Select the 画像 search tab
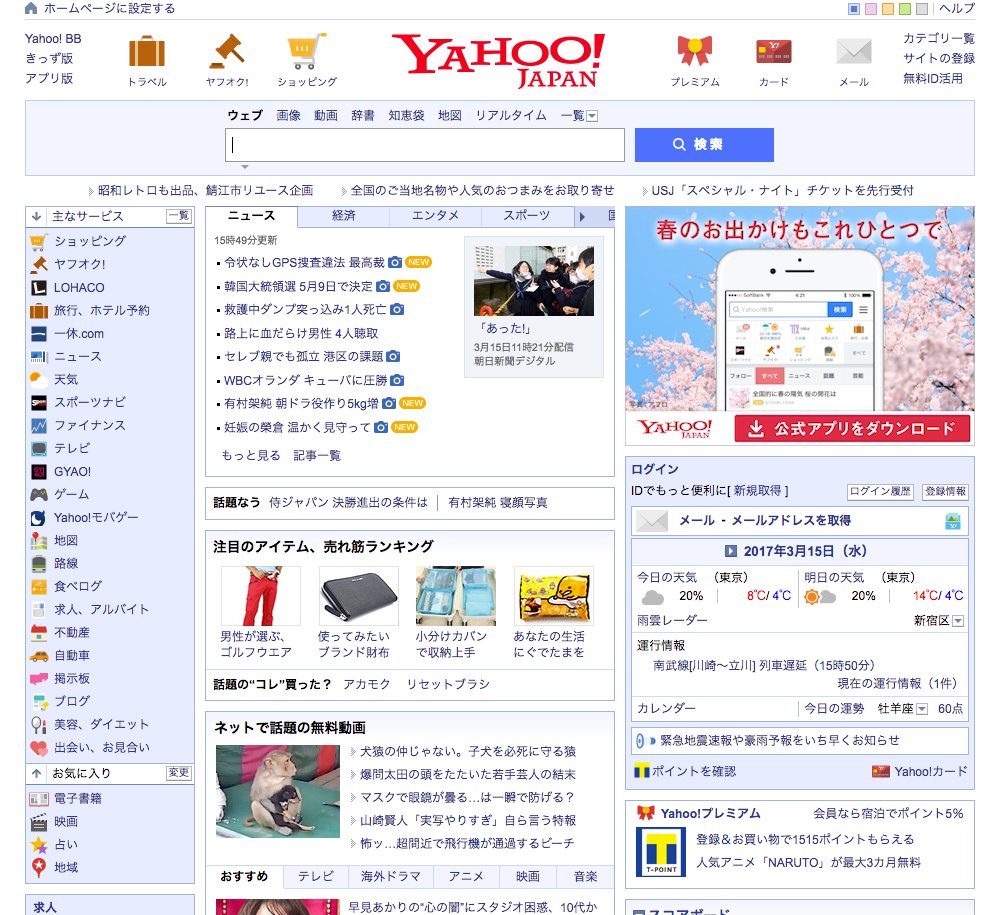Image resolution: width=1000 pixels, height=915 pixels. (288, 115)
